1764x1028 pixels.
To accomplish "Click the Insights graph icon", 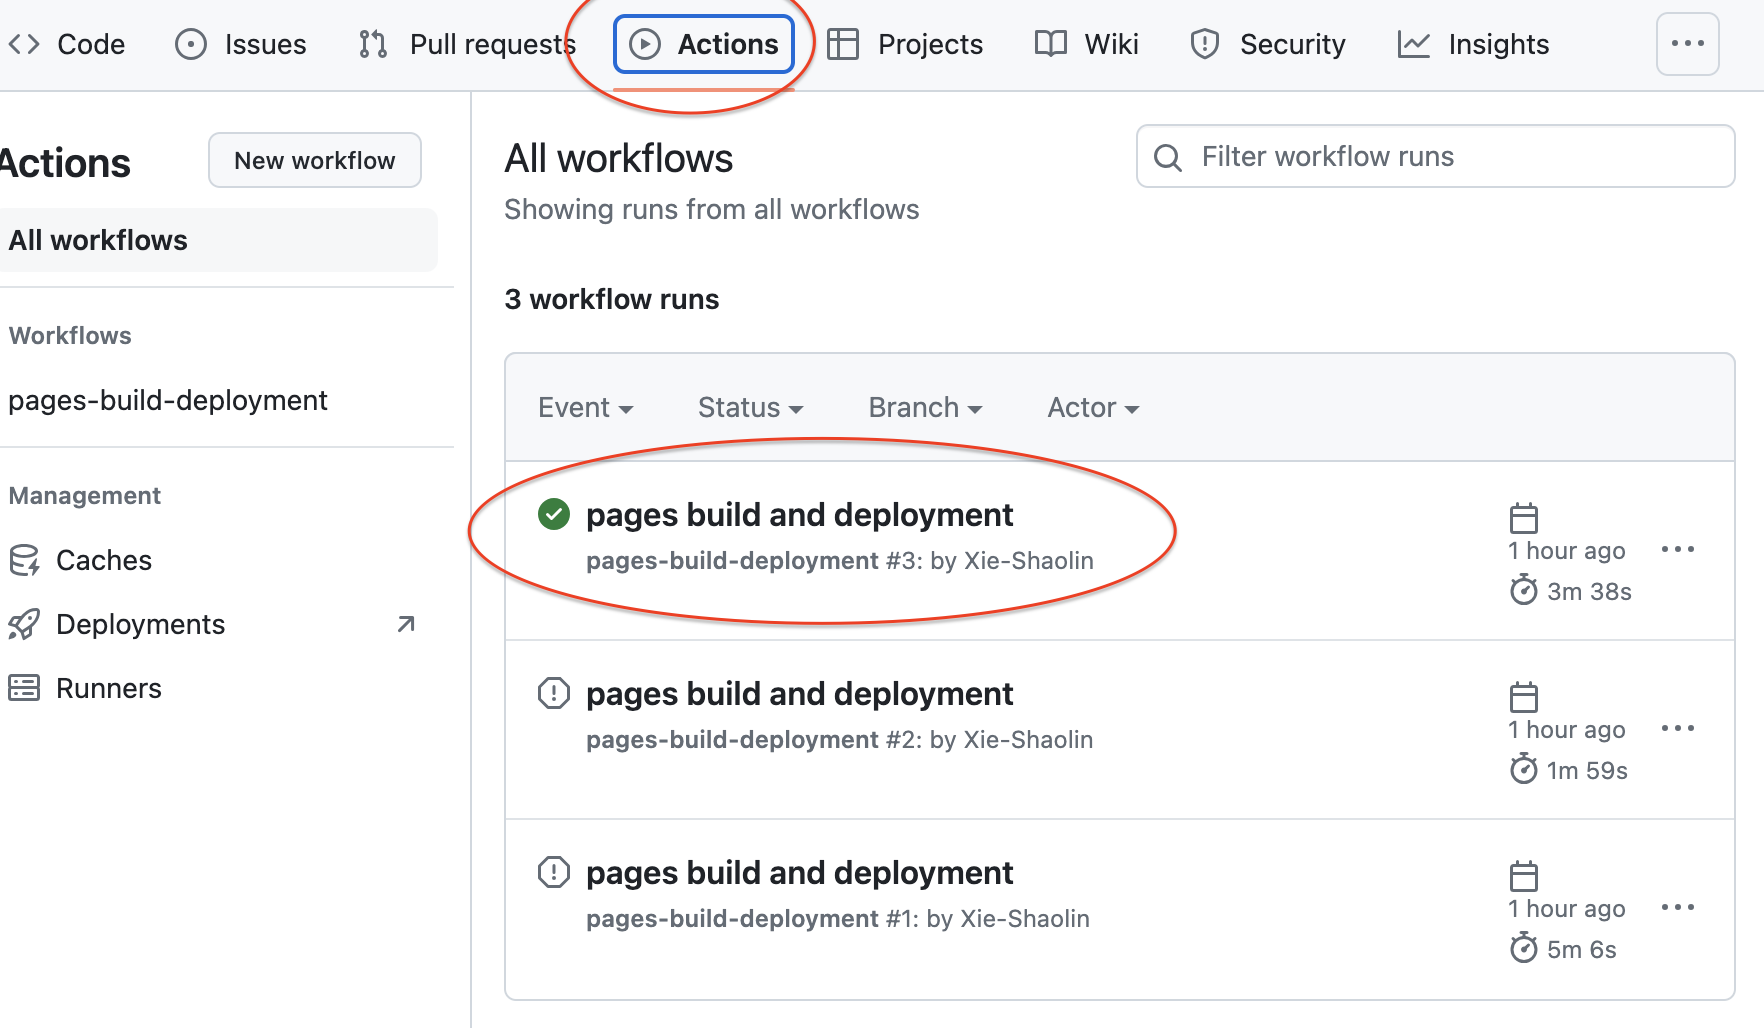I will point(1414,44).
